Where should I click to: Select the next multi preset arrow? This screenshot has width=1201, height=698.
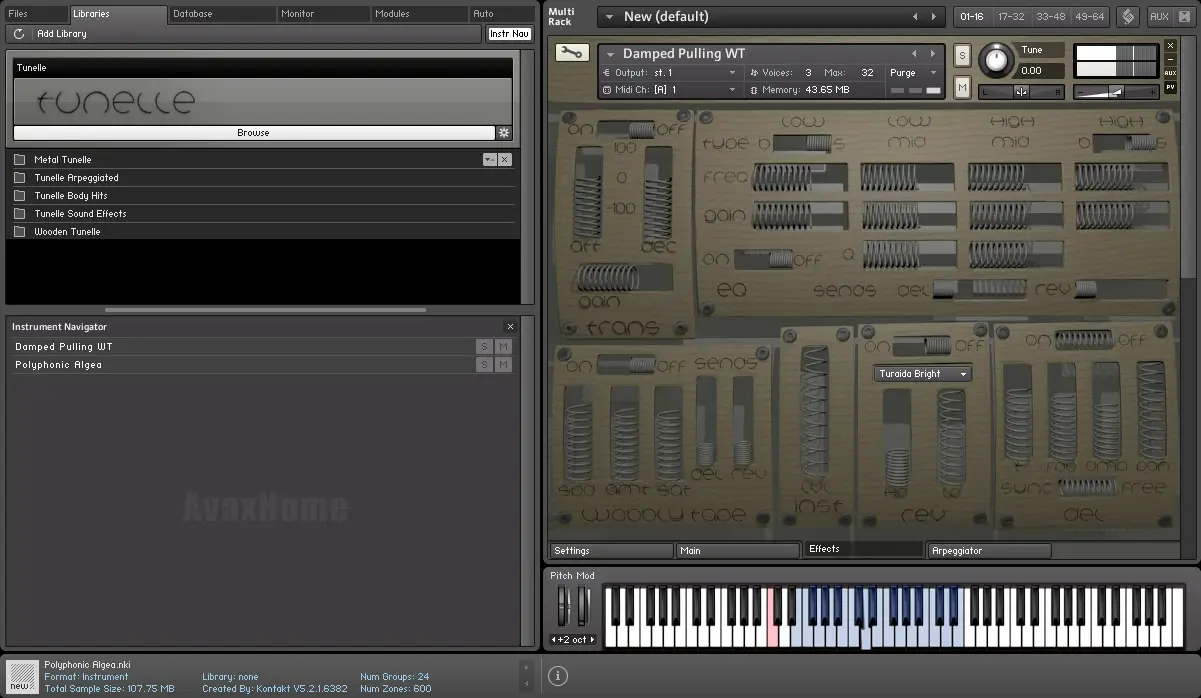tap(934, 17)
